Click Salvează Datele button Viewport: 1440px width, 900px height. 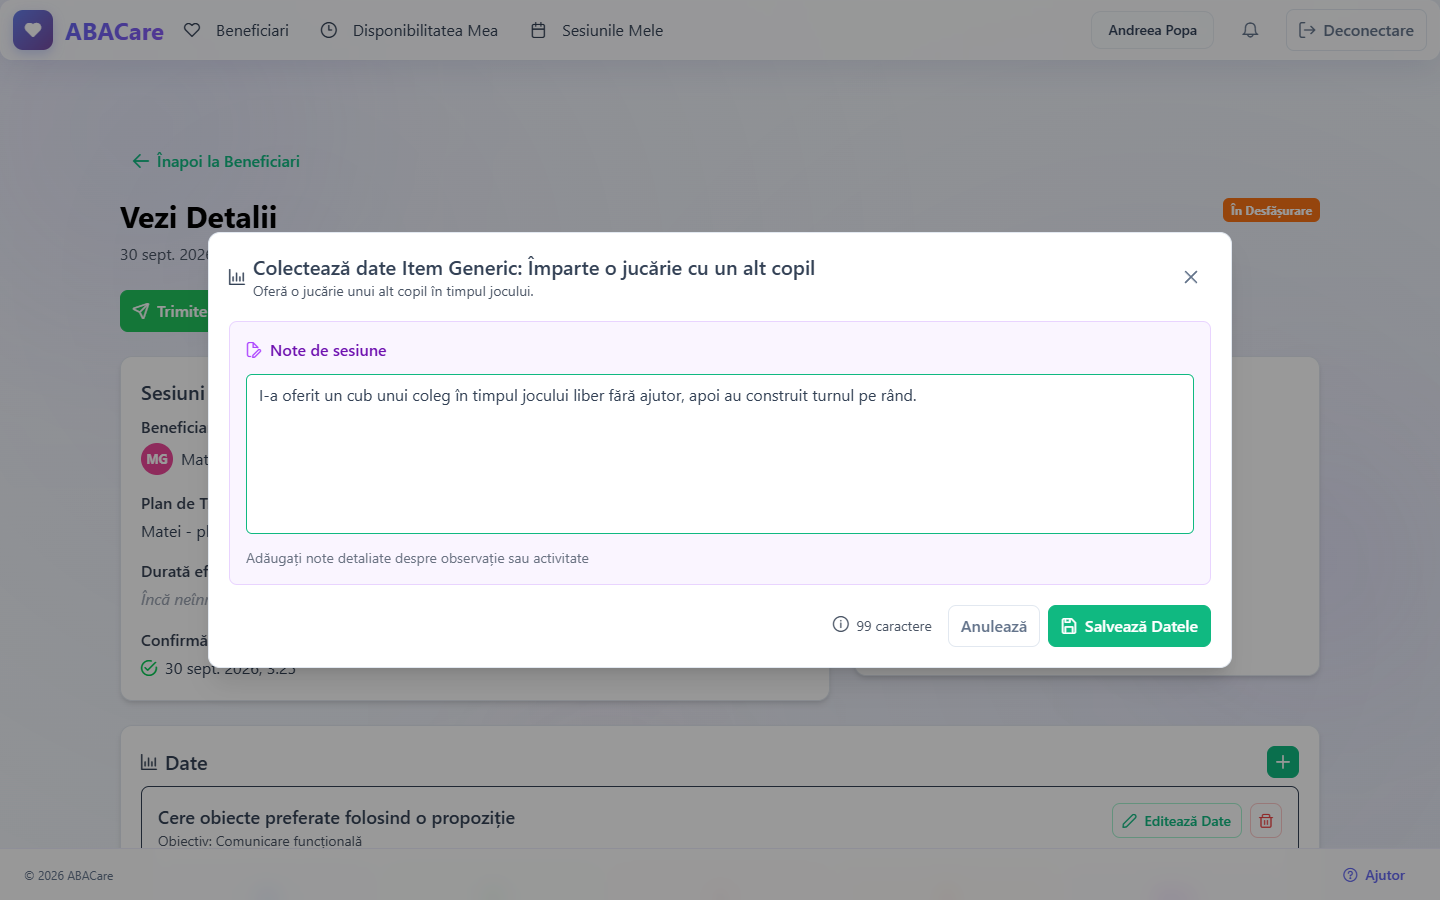pos(1129,626)
